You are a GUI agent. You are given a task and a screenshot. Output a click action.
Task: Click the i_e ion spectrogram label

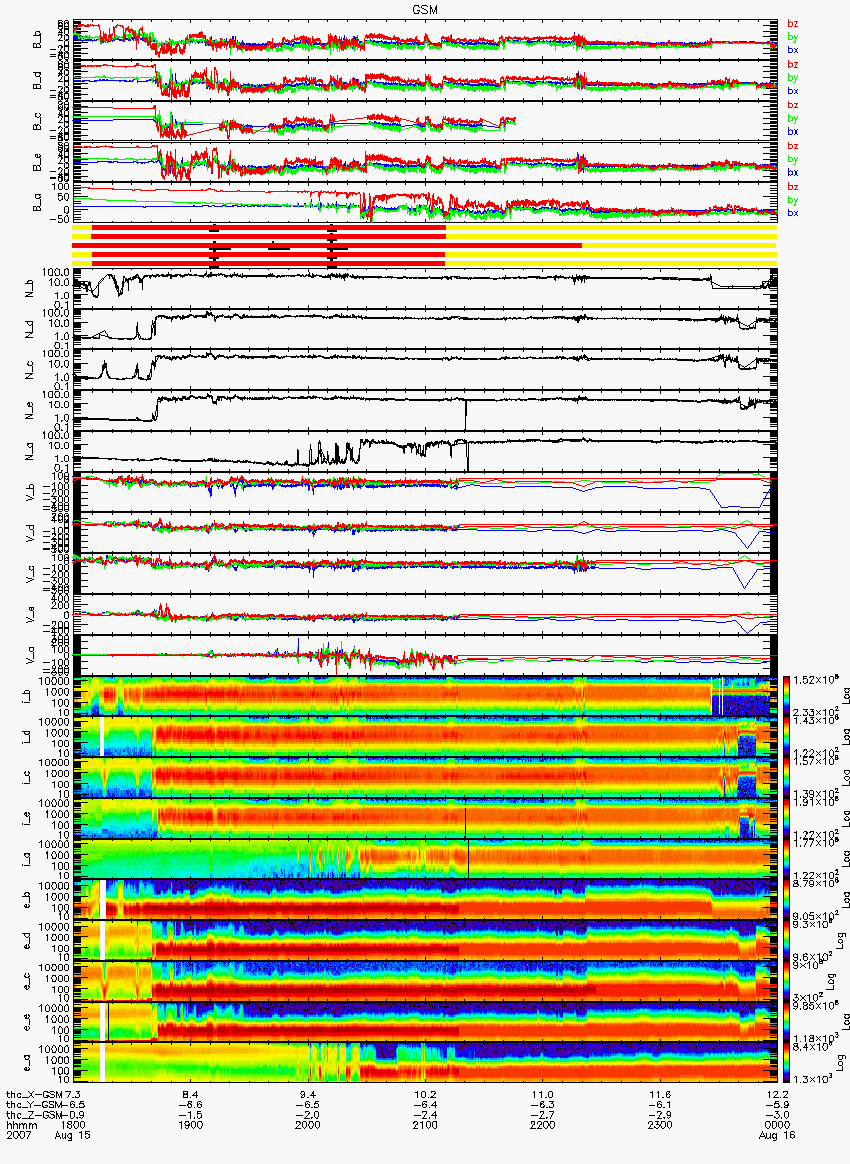coord(27,819)
